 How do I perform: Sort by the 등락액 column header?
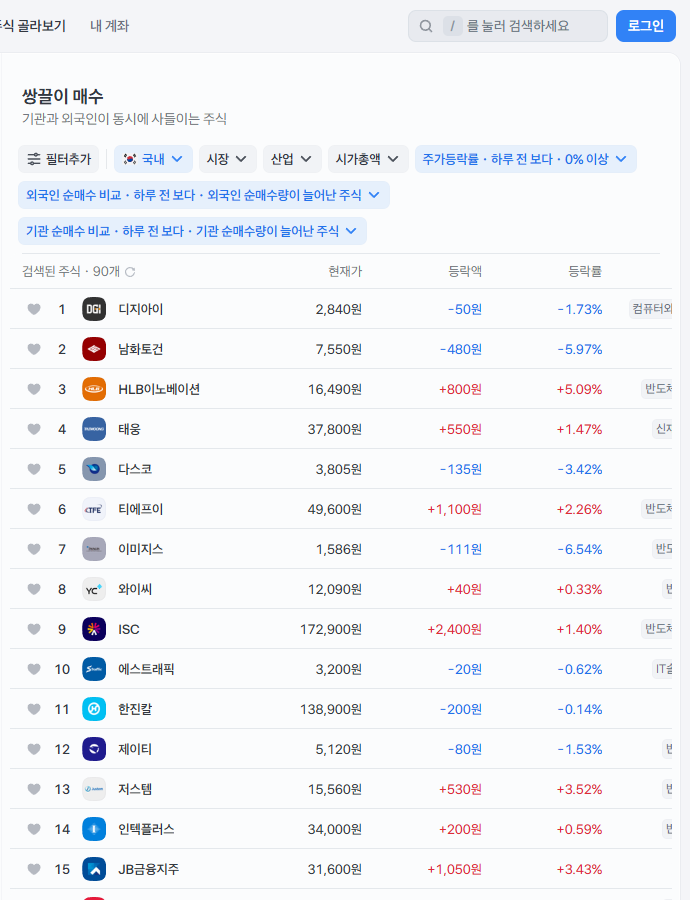pyautogui.click(x=465, y=271)
